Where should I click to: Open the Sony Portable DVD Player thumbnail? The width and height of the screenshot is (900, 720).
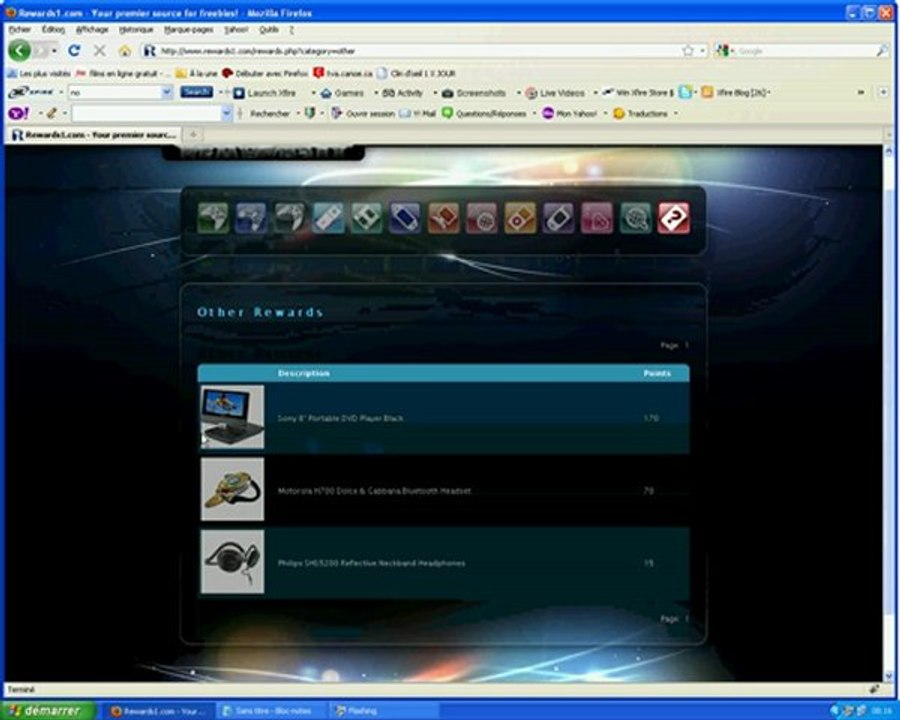(x=232, y=417)
